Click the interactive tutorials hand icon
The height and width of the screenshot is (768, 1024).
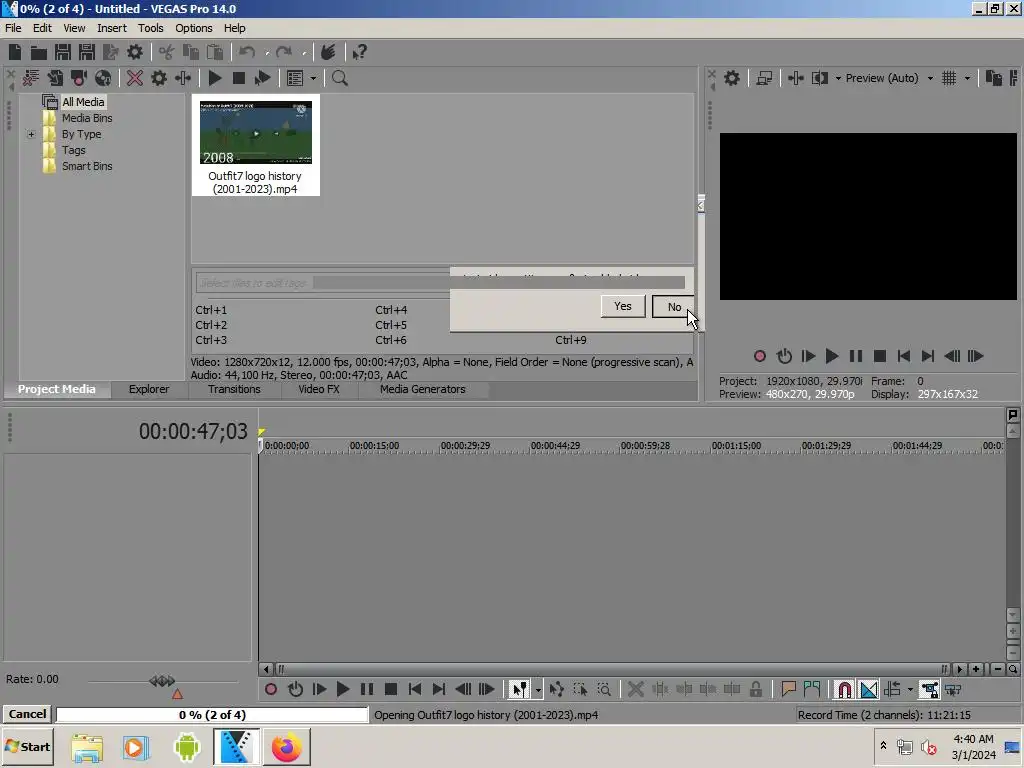[328, 52]
